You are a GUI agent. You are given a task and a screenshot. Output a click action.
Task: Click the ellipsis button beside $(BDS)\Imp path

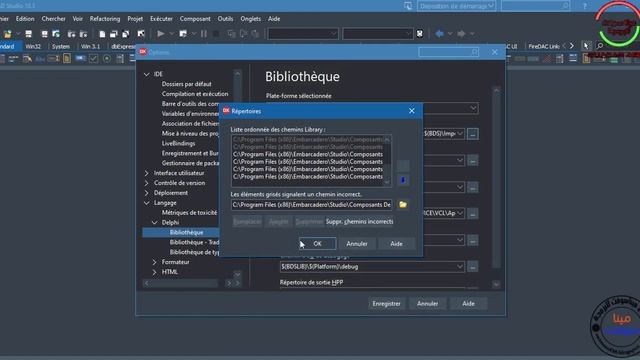point(473,134)
